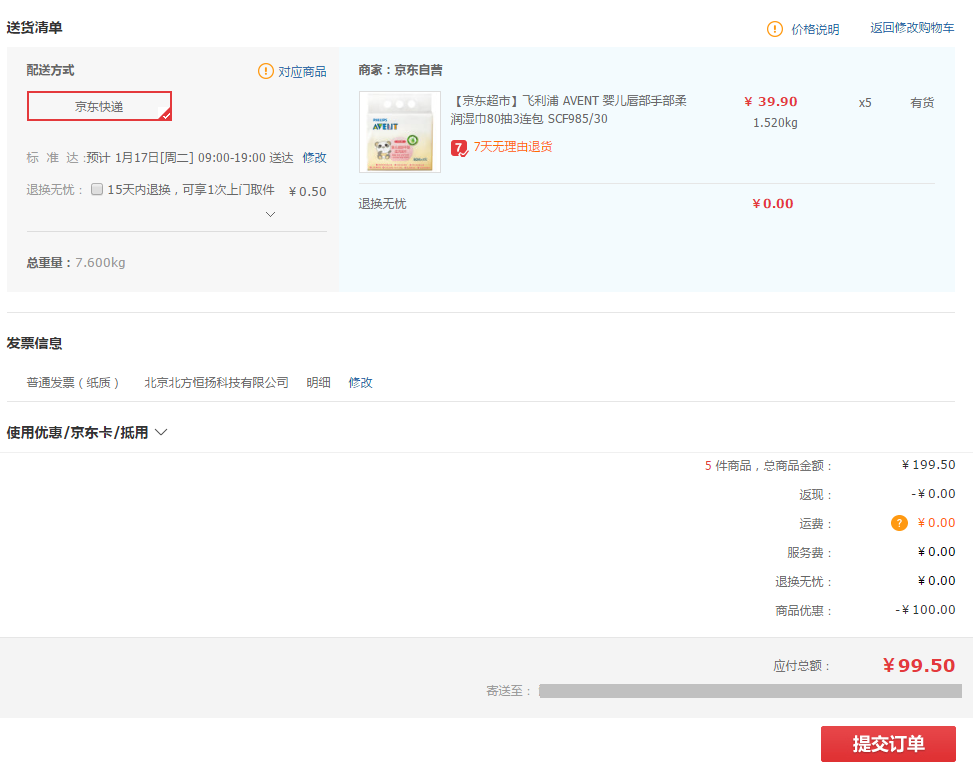Select 京东快递 delivery method
Image resolution: width=973 pixels, height=767 pixels.
99,106
